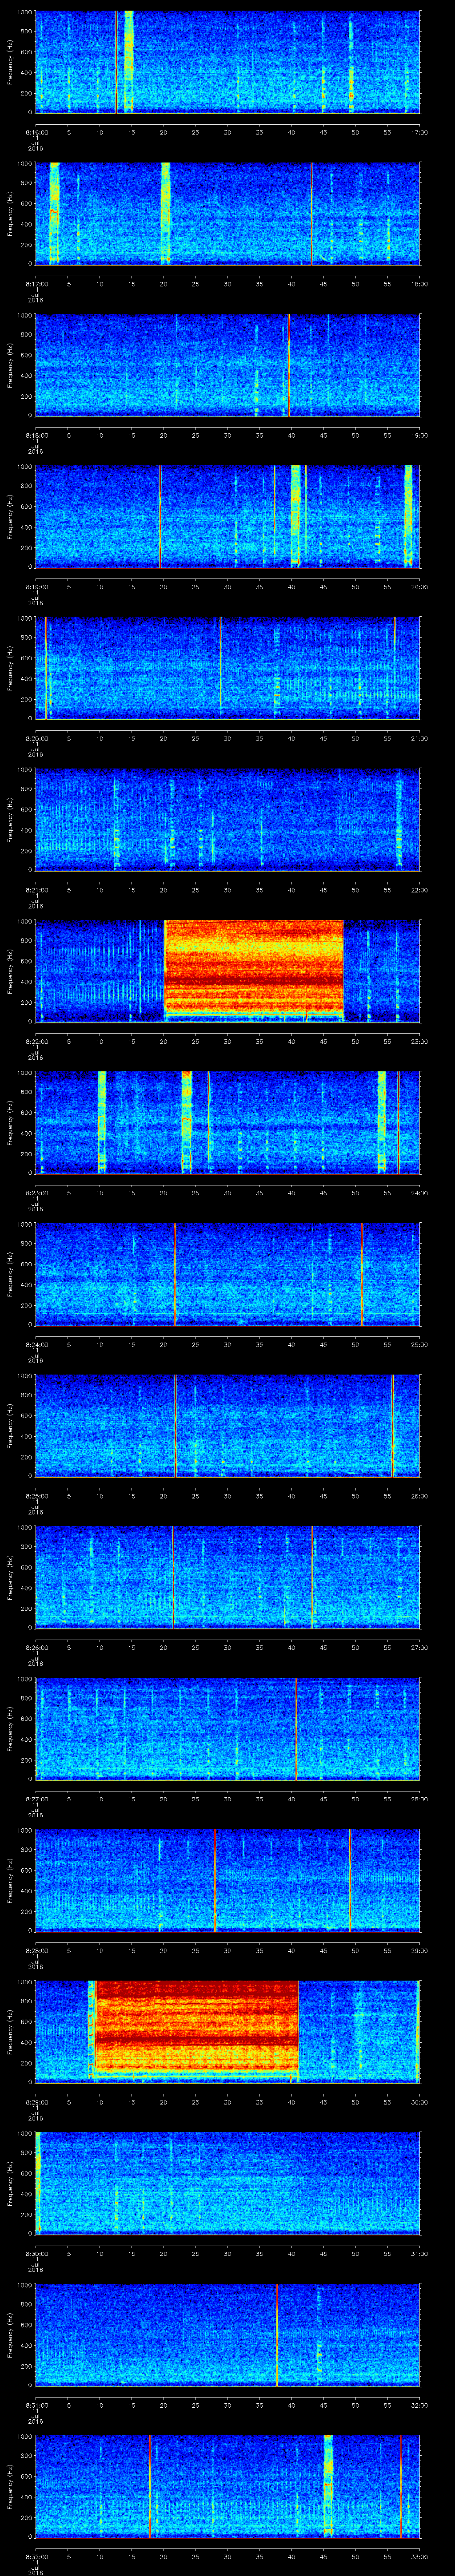Click the 23:00 end label of 8:22 panel

[x=419, y=1041]
